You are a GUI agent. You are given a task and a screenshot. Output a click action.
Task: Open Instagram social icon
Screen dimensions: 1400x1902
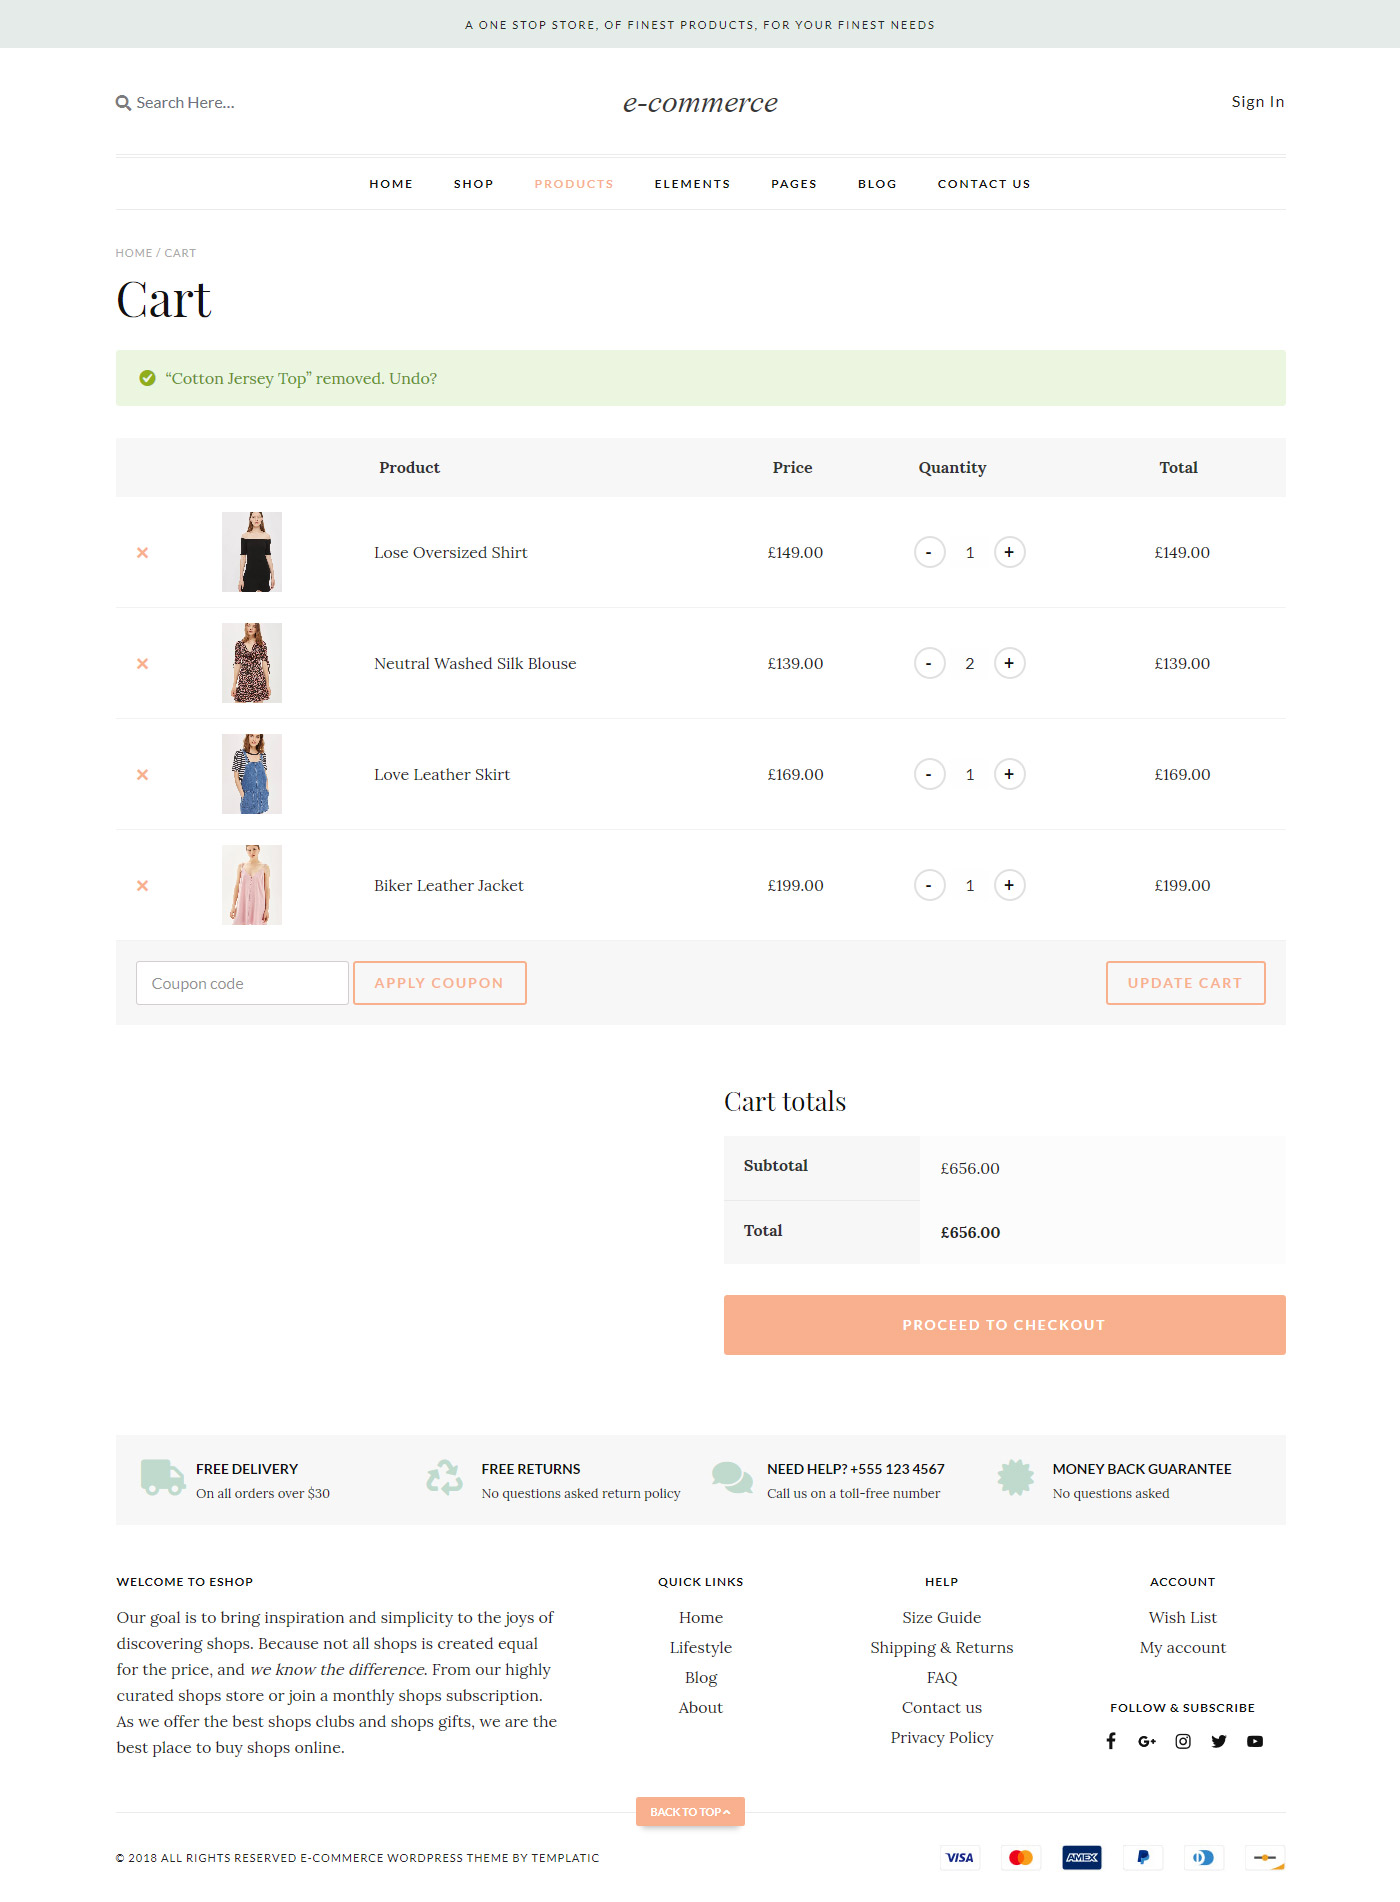coord(1183,1741)
